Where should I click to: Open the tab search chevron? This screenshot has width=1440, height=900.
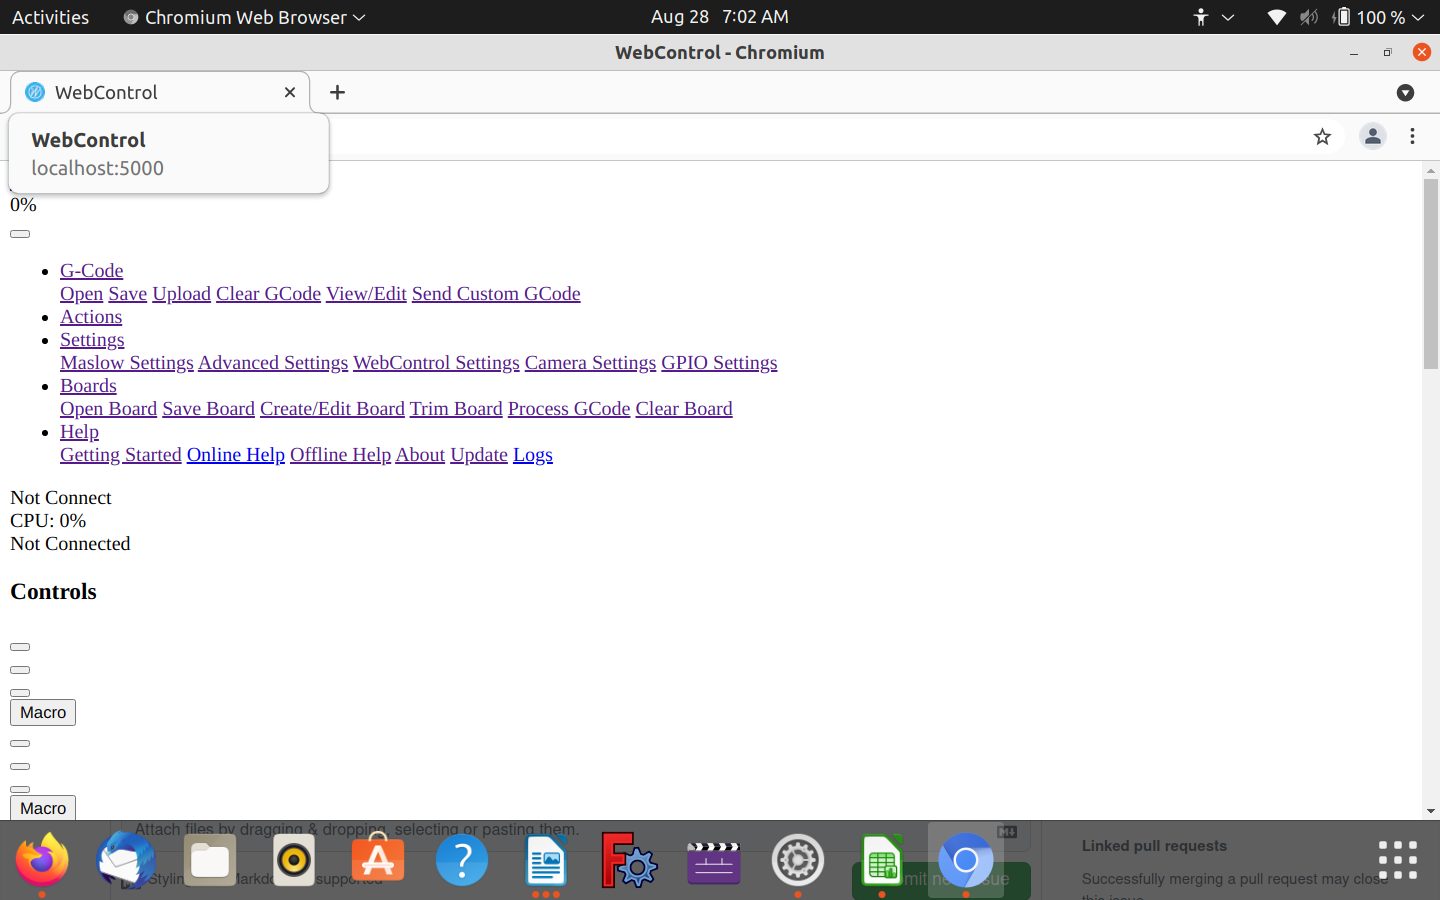tap(1405, 92)
